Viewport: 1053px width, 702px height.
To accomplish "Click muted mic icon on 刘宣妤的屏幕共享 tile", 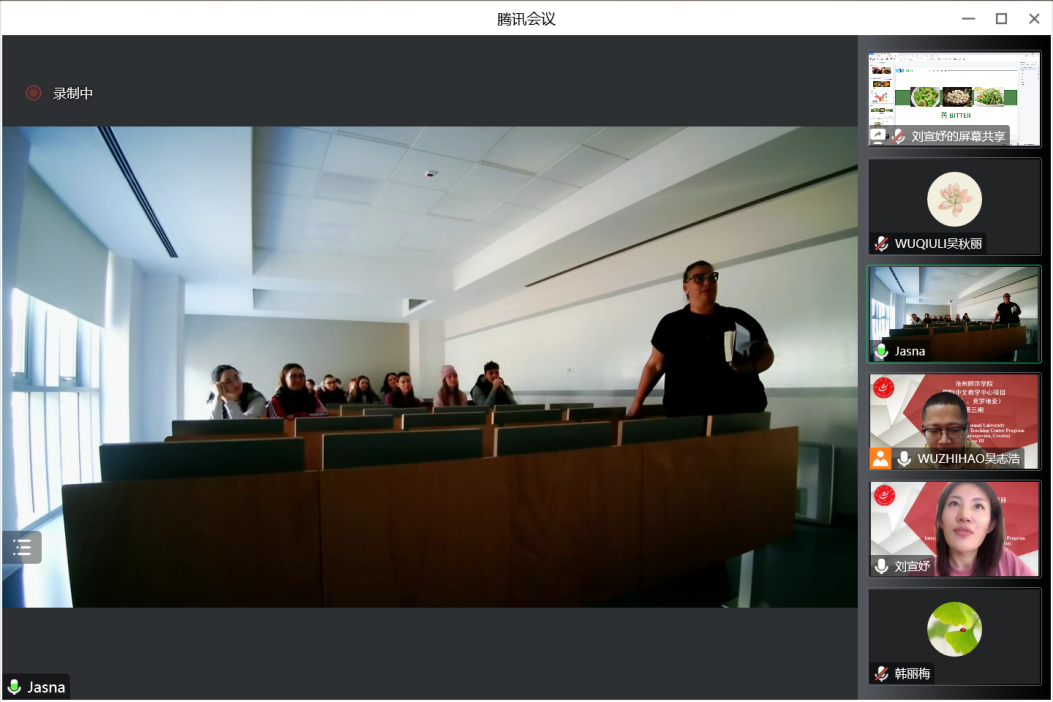I will click(x=899, y=136).
